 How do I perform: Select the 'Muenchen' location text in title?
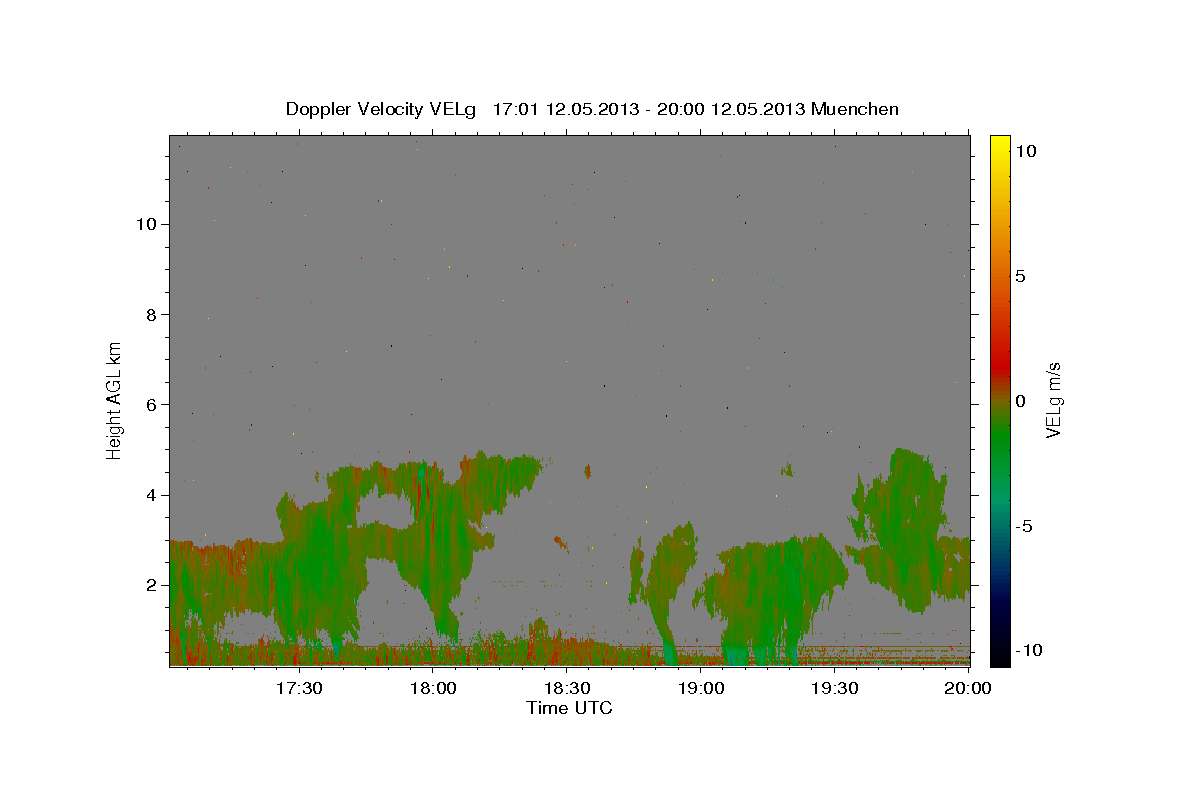pos(856,109)
